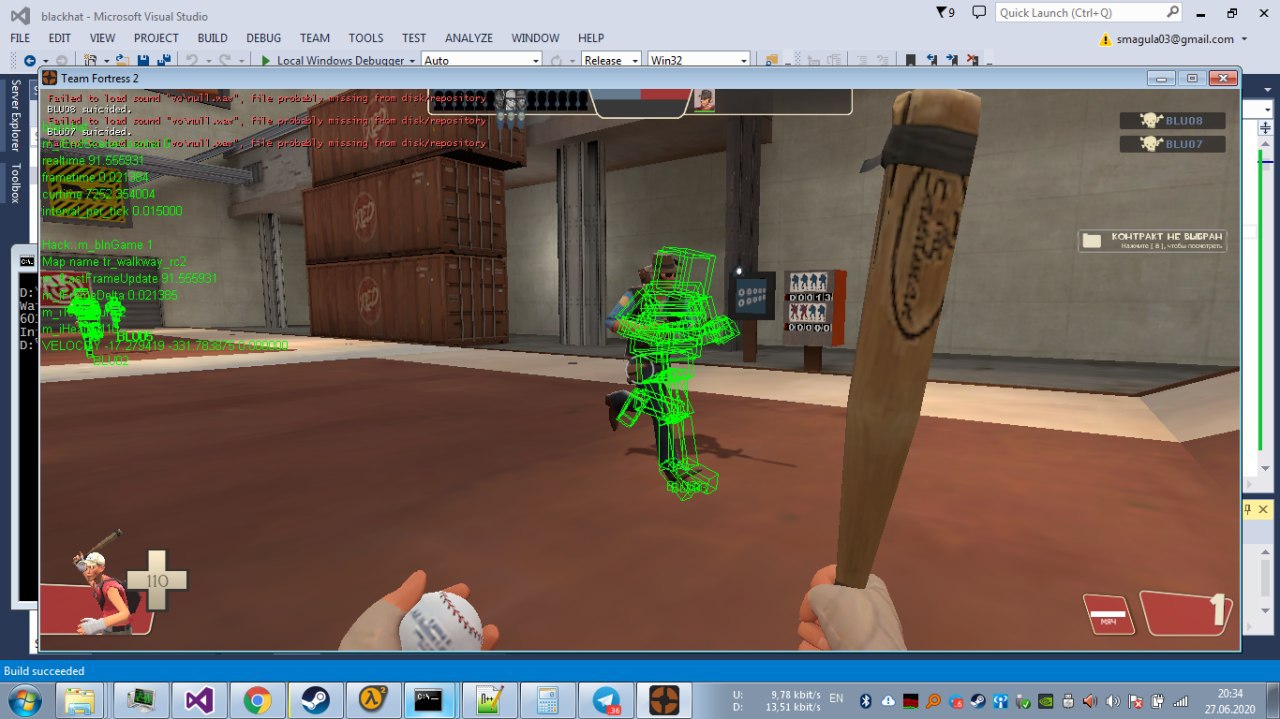The height and width of the screenshot is (719, 1280).
Task: Open the VIEW menu
Action: [x=102, y=38]
